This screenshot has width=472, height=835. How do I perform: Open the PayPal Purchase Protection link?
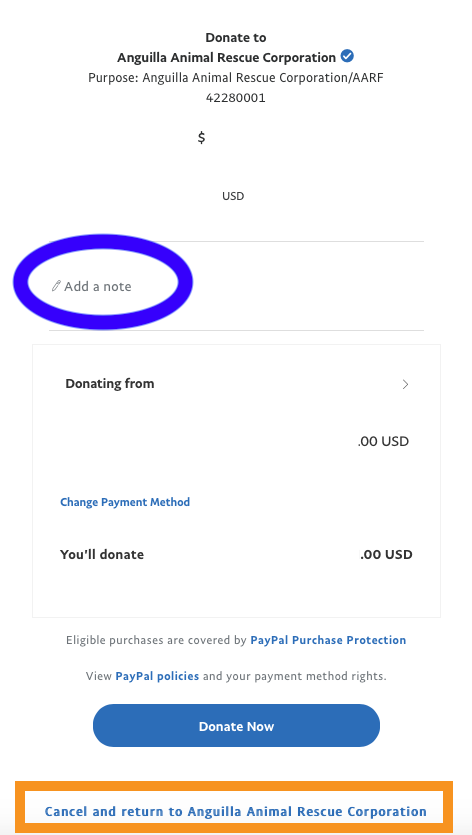coord(328,640)
